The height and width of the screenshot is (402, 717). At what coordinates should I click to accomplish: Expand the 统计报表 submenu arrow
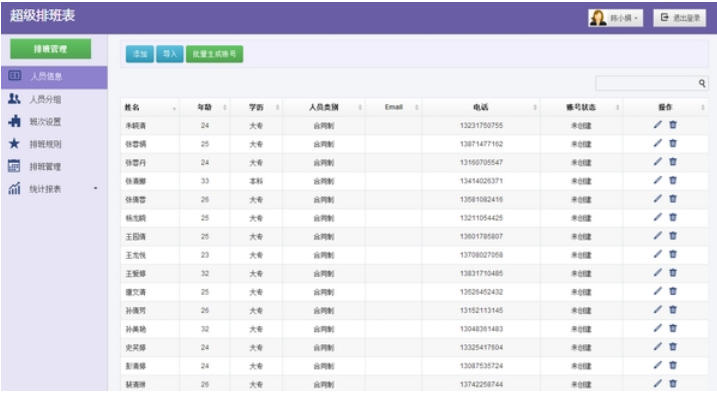coord(96,188)
